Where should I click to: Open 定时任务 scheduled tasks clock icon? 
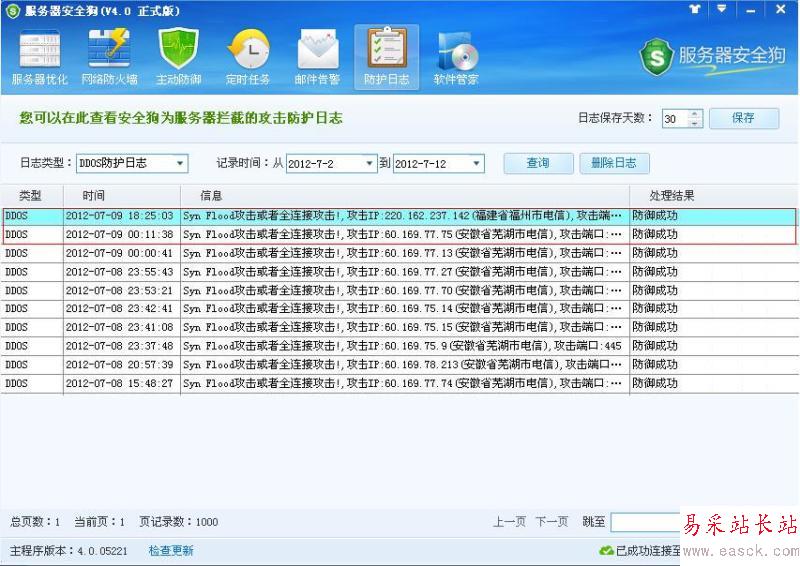tap(248, 58)
